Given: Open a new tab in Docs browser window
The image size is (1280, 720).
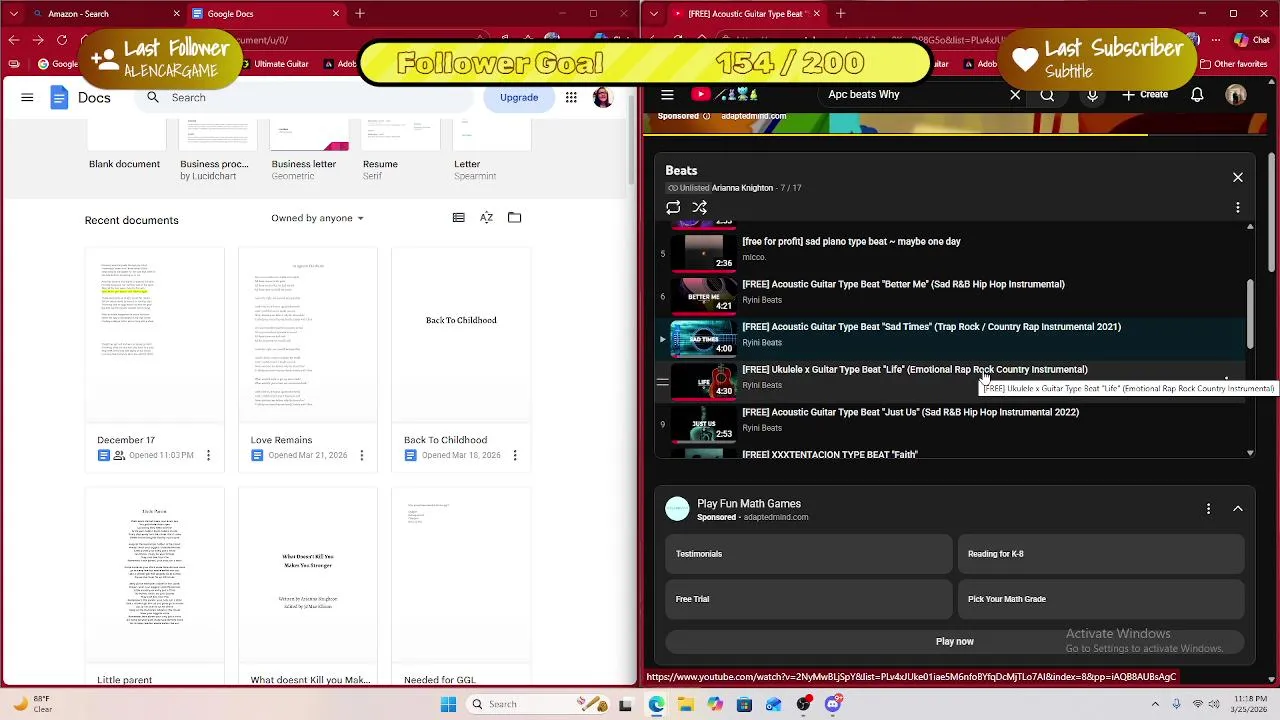Looking at the screenshot, I should pos(359,14).
